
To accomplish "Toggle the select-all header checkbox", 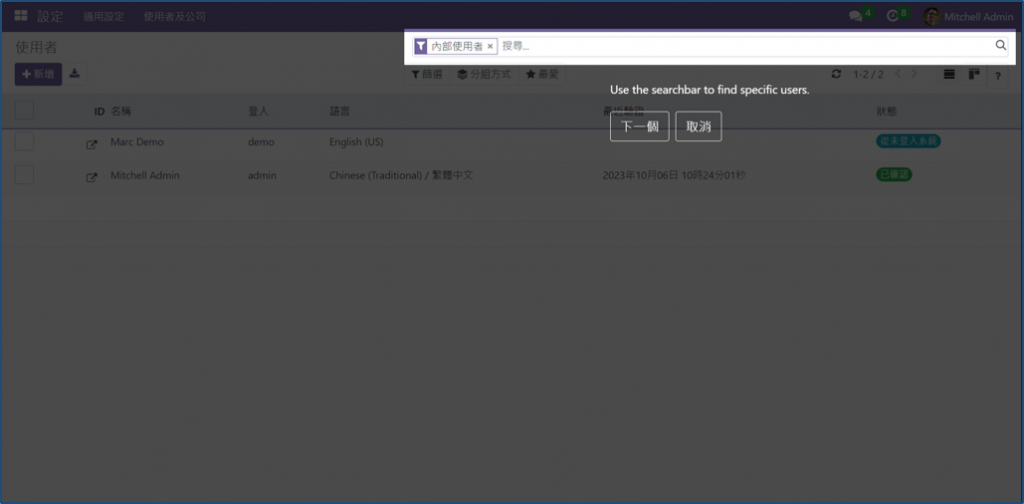I will point(24,110).
